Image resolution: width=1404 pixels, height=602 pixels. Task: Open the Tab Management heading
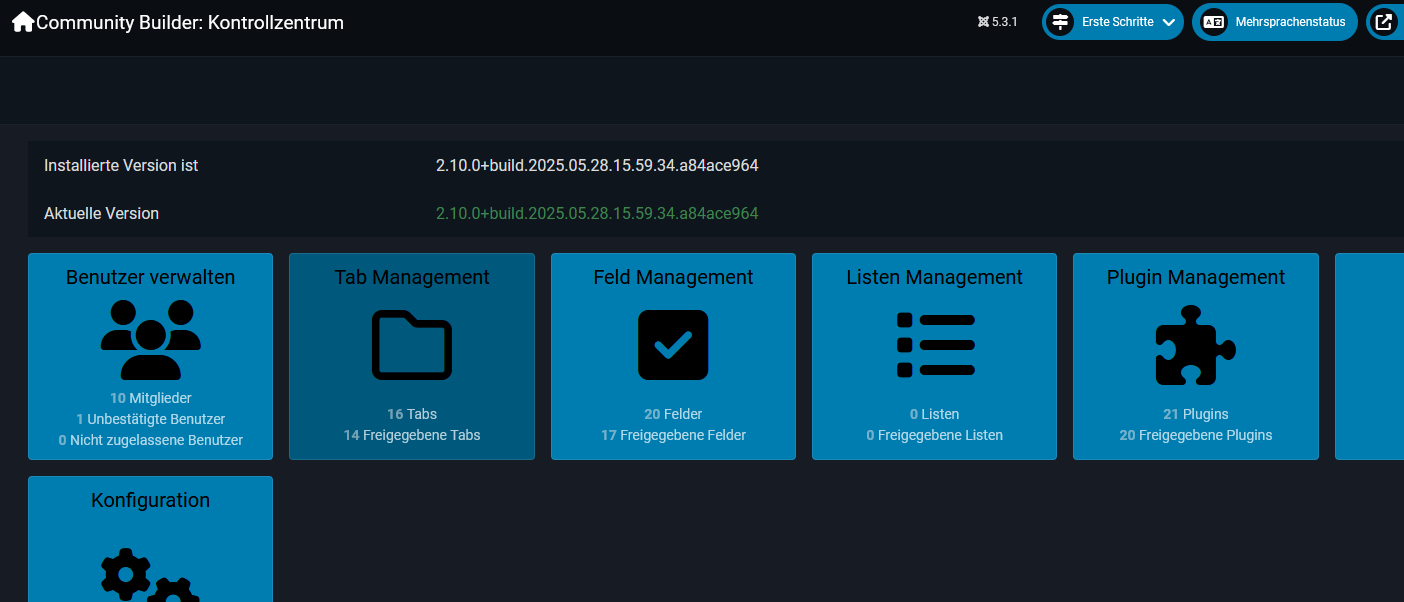pyautogui.click(x=412, y=277)
